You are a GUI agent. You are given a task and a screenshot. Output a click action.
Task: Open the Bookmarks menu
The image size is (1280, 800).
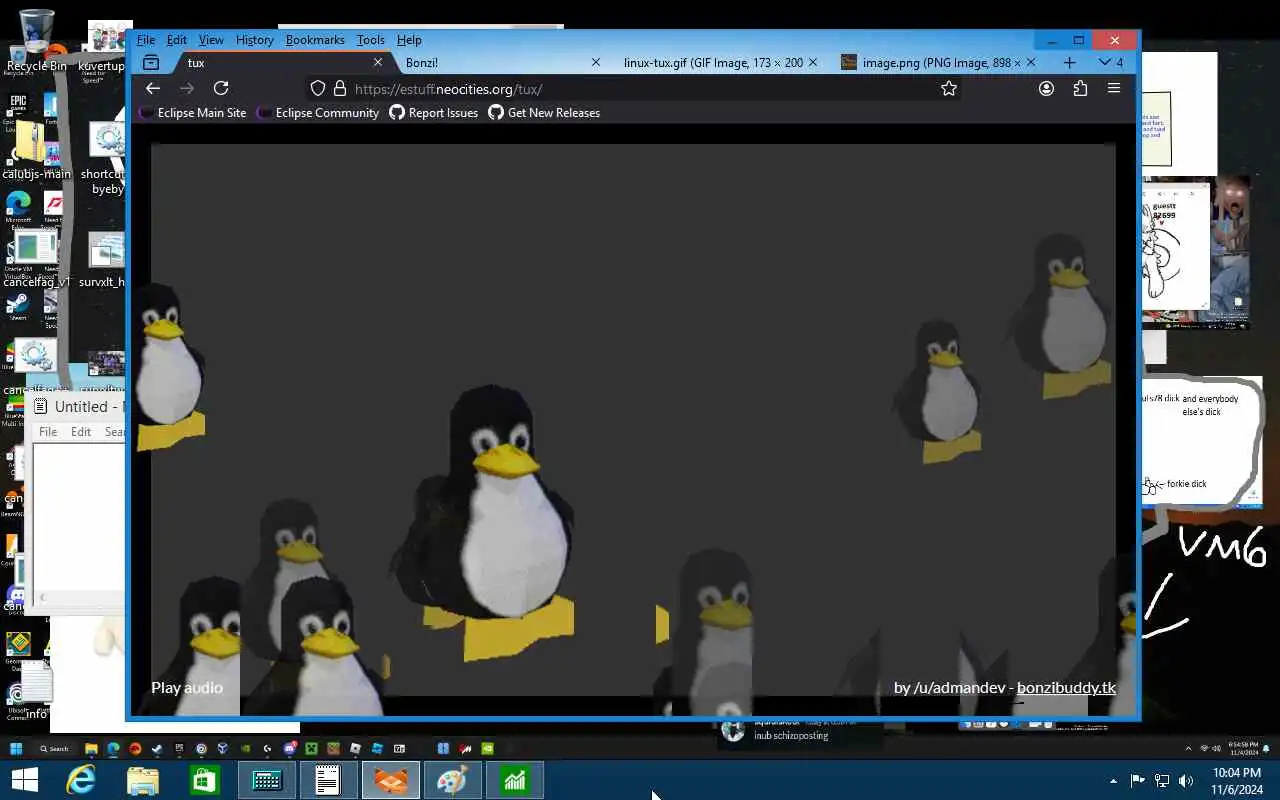[x=315, y=40]
